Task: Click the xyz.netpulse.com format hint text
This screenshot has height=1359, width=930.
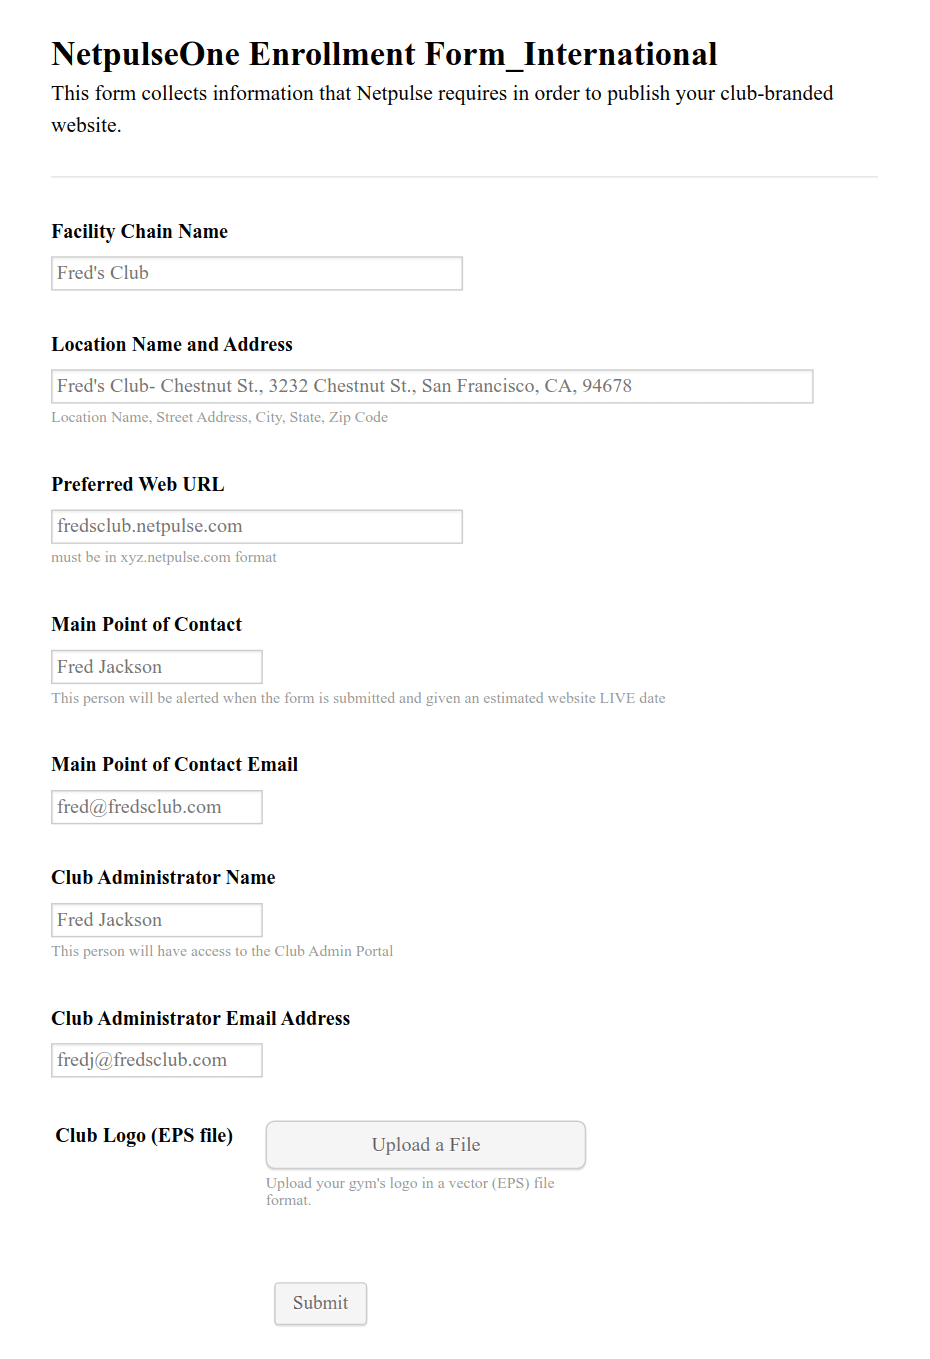Action: (x=164, y=558)
